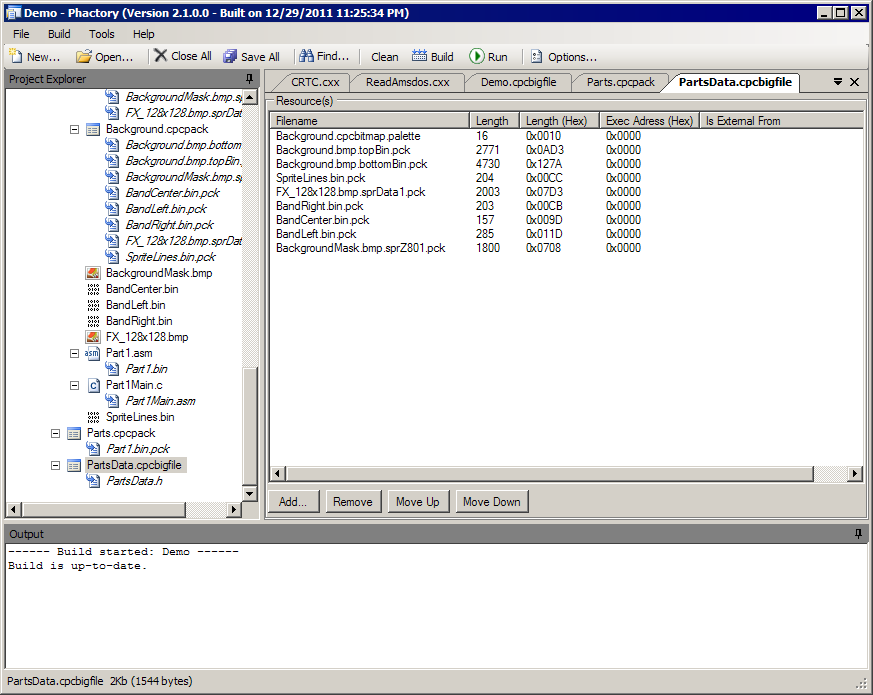Select Part1.bin.pck in the tree
Image resolution: width=873 pixels, height=695 pixels.
138,449
